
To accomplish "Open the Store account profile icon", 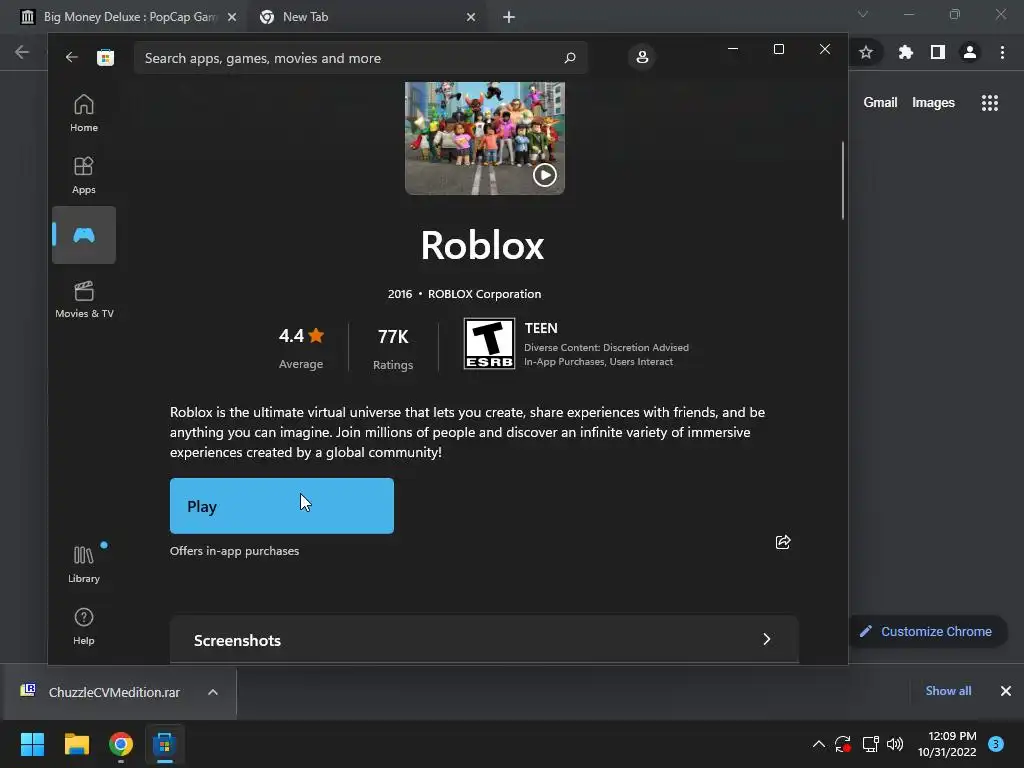I will 642,57.
